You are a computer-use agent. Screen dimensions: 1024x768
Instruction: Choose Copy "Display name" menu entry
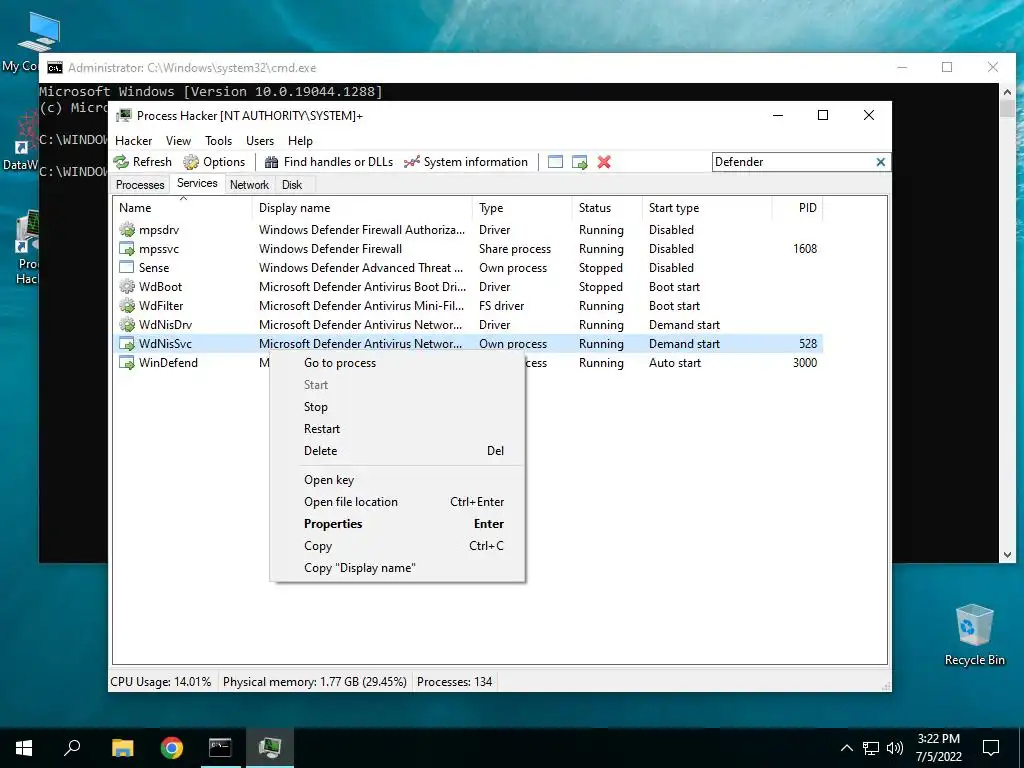(397, 568)
